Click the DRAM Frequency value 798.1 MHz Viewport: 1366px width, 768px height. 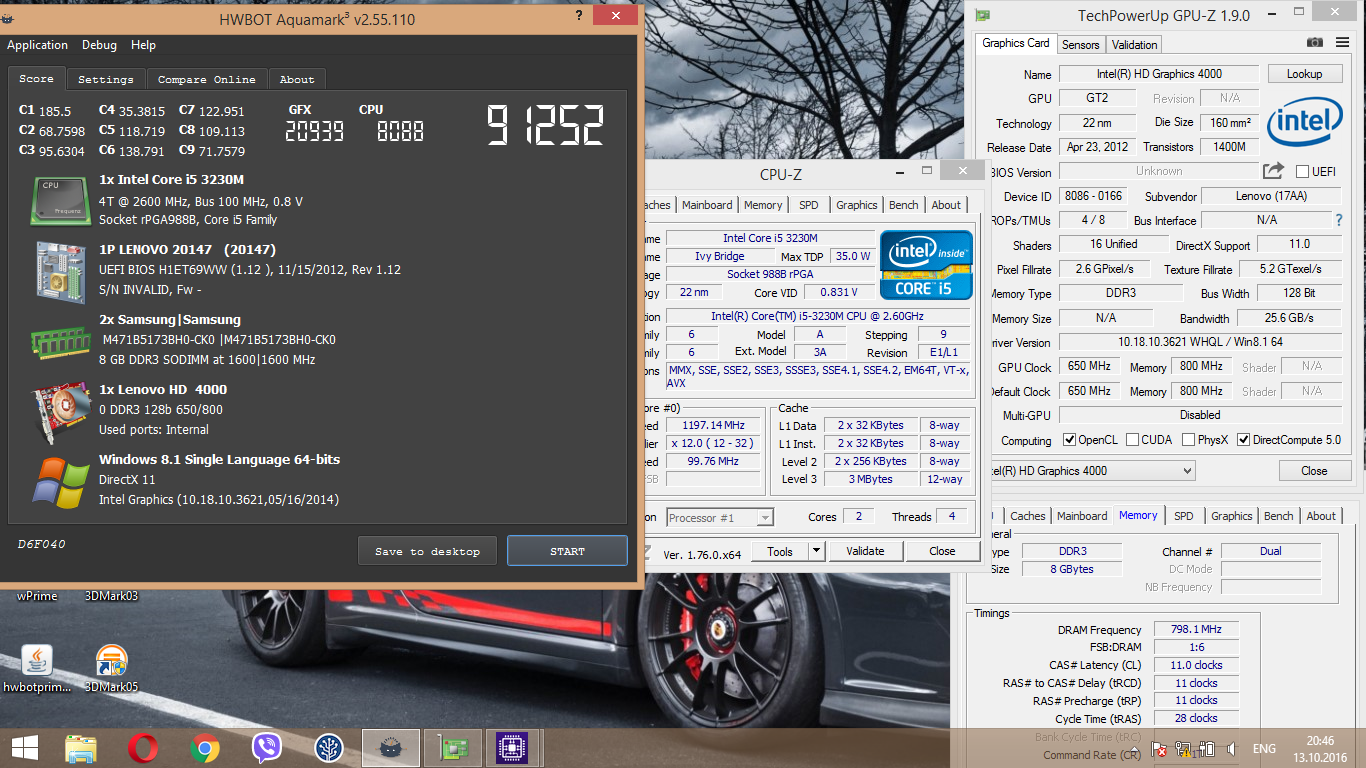(1195, 630)
